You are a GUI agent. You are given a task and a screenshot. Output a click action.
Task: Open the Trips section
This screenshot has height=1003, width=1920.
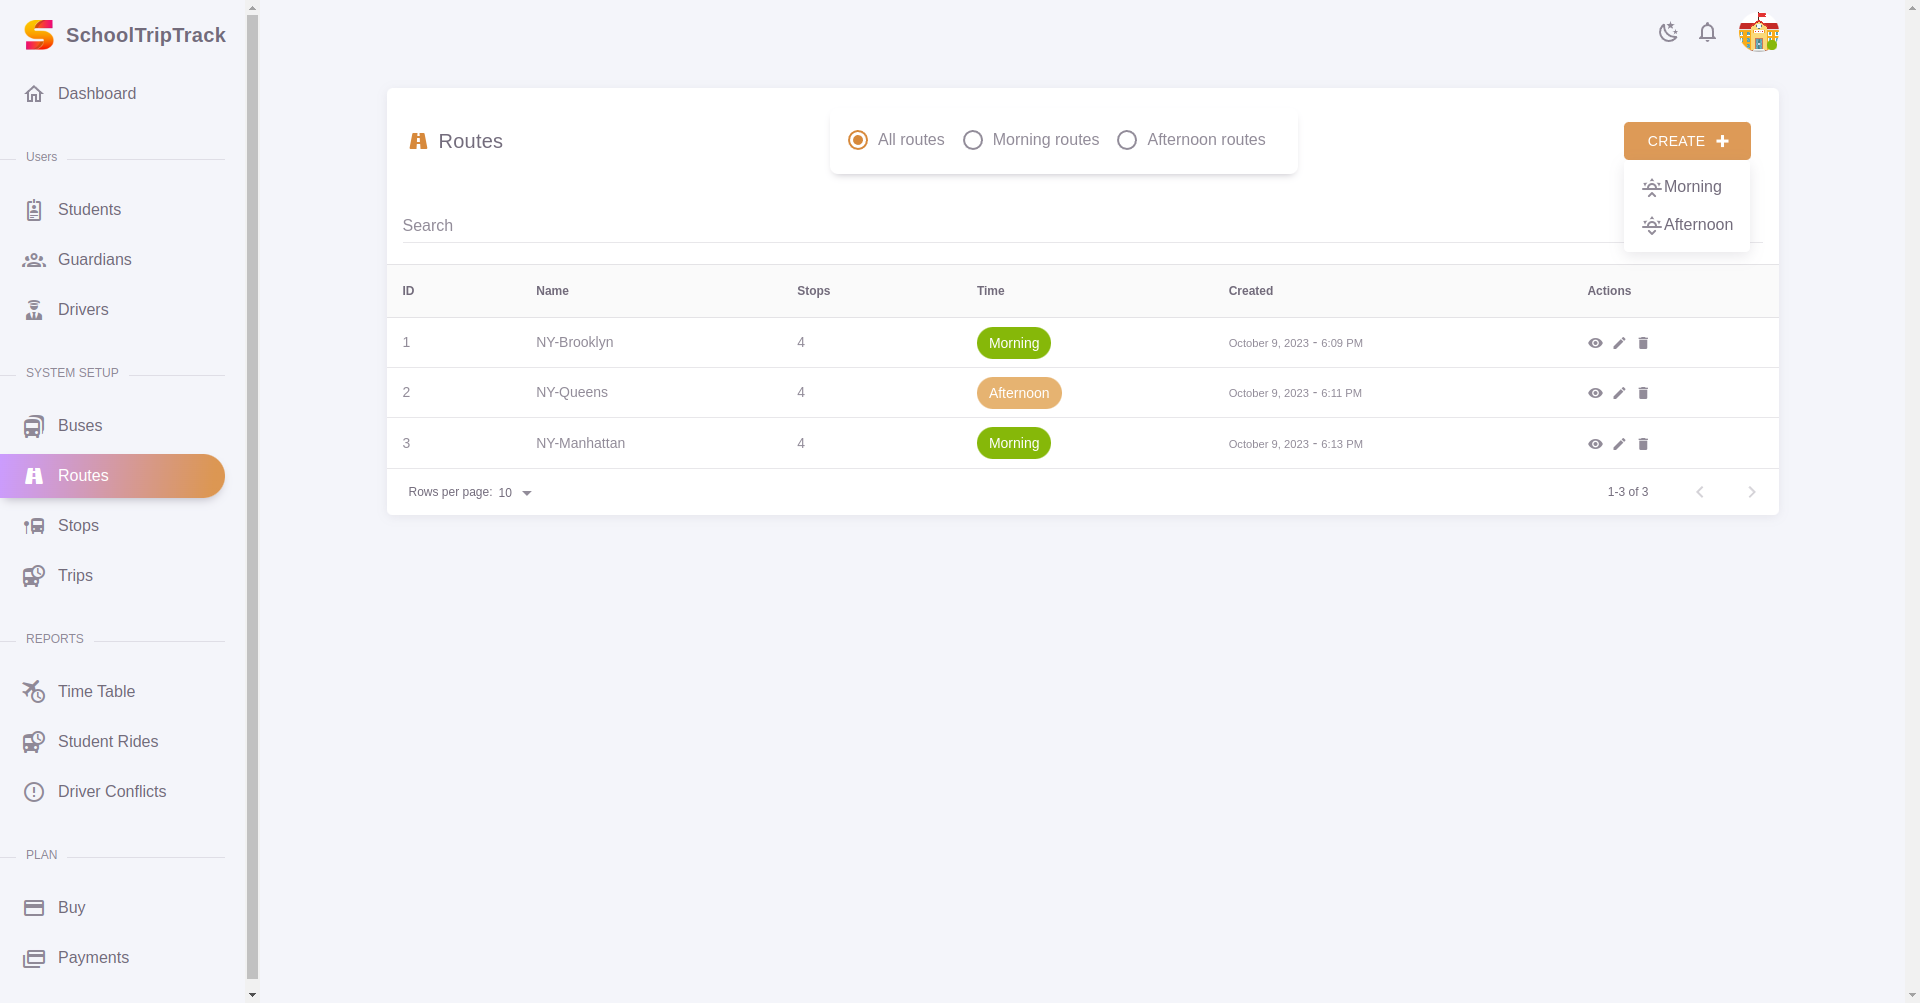pos(76,575)
